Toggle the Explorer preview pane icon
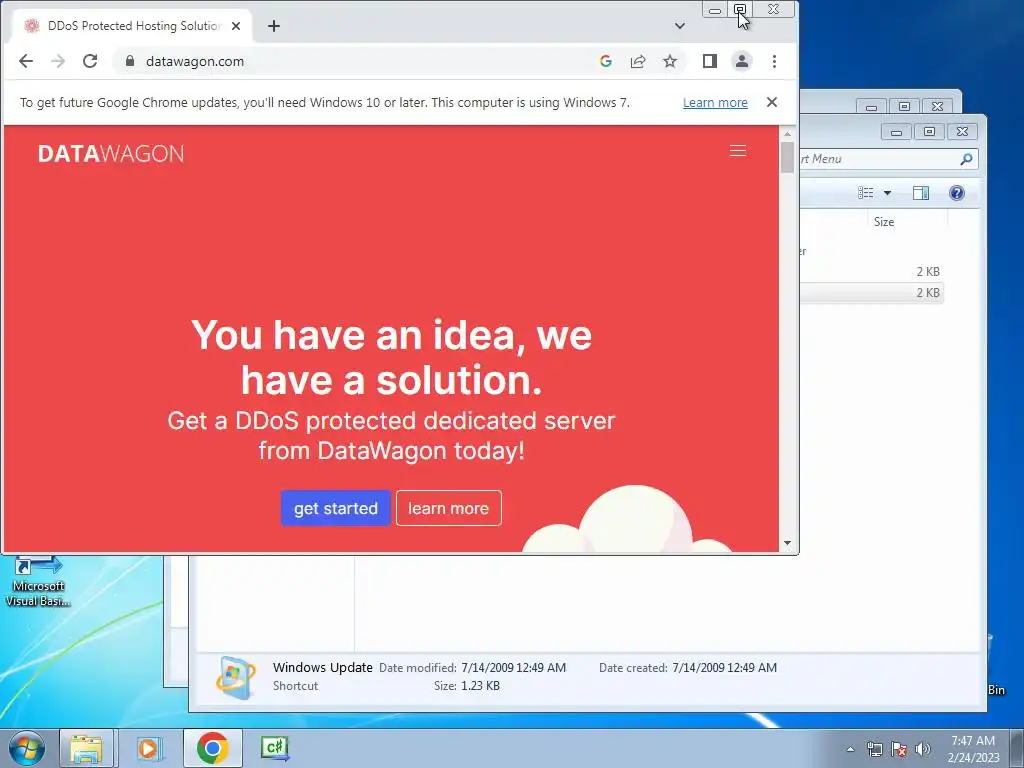 pyautogui.click(x=921, y=193)
